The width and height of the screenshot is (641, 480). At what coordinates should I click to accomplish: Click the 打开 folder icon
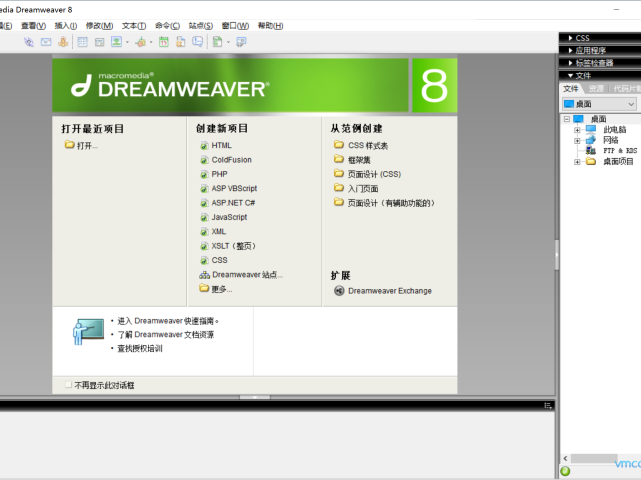point(69,145)
